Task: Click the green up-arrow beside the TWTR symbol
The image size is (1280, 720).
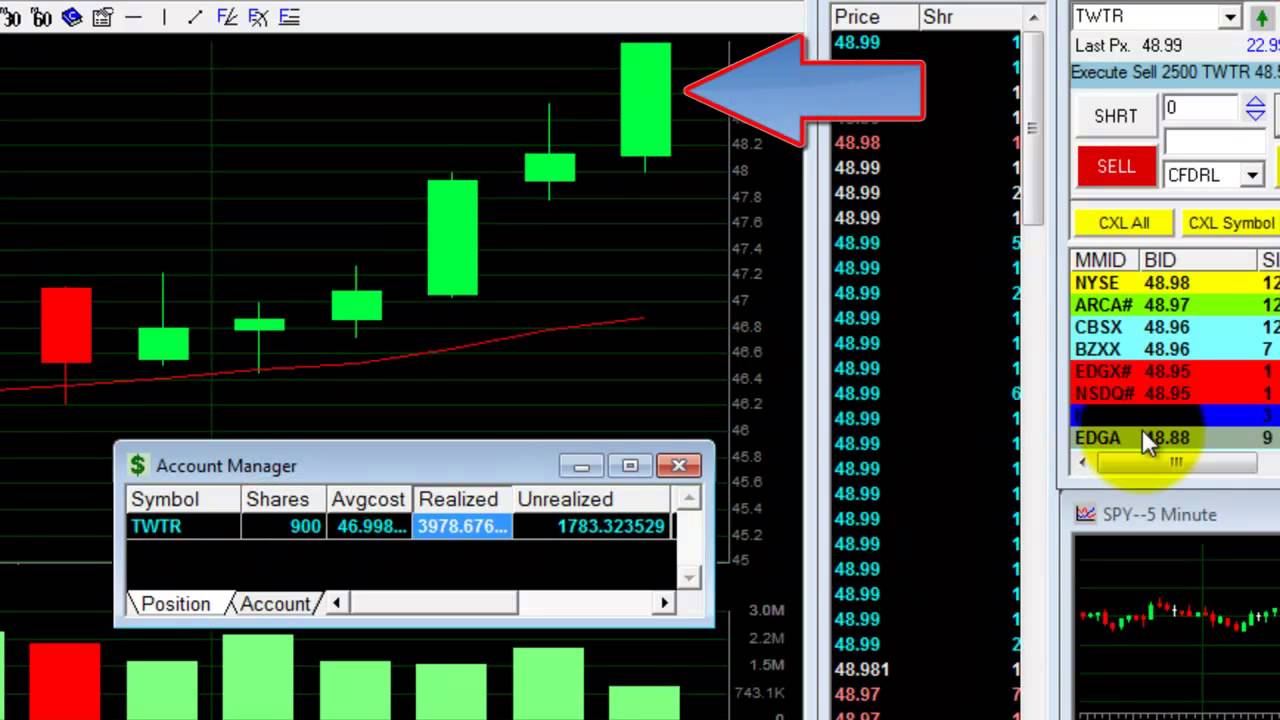Action: tap(1262, 17)
